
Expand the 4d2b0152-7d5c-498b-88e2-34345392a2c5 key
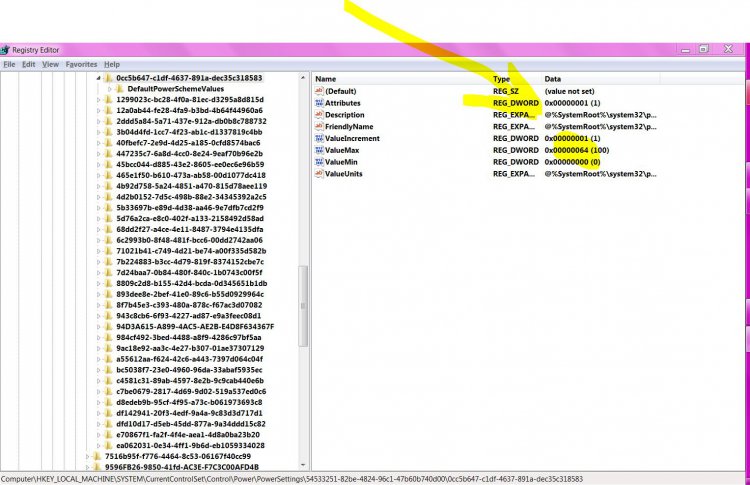point(99,197)
